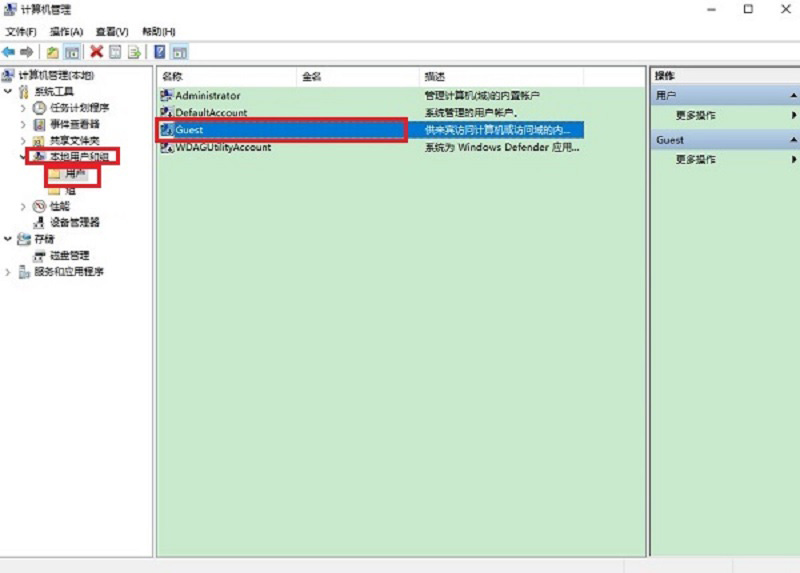Viewport: 800px width, 573px height.
Task: Select the 组 folder in tree
Action: pyautogui.click(x=70, y=191)
